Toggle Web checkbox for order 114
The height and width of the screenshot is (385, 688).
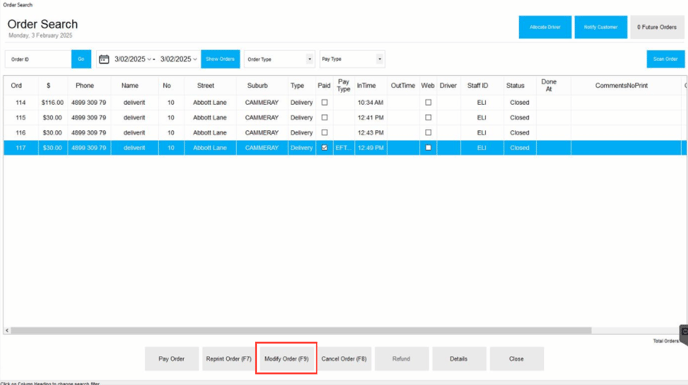(428, 102)
